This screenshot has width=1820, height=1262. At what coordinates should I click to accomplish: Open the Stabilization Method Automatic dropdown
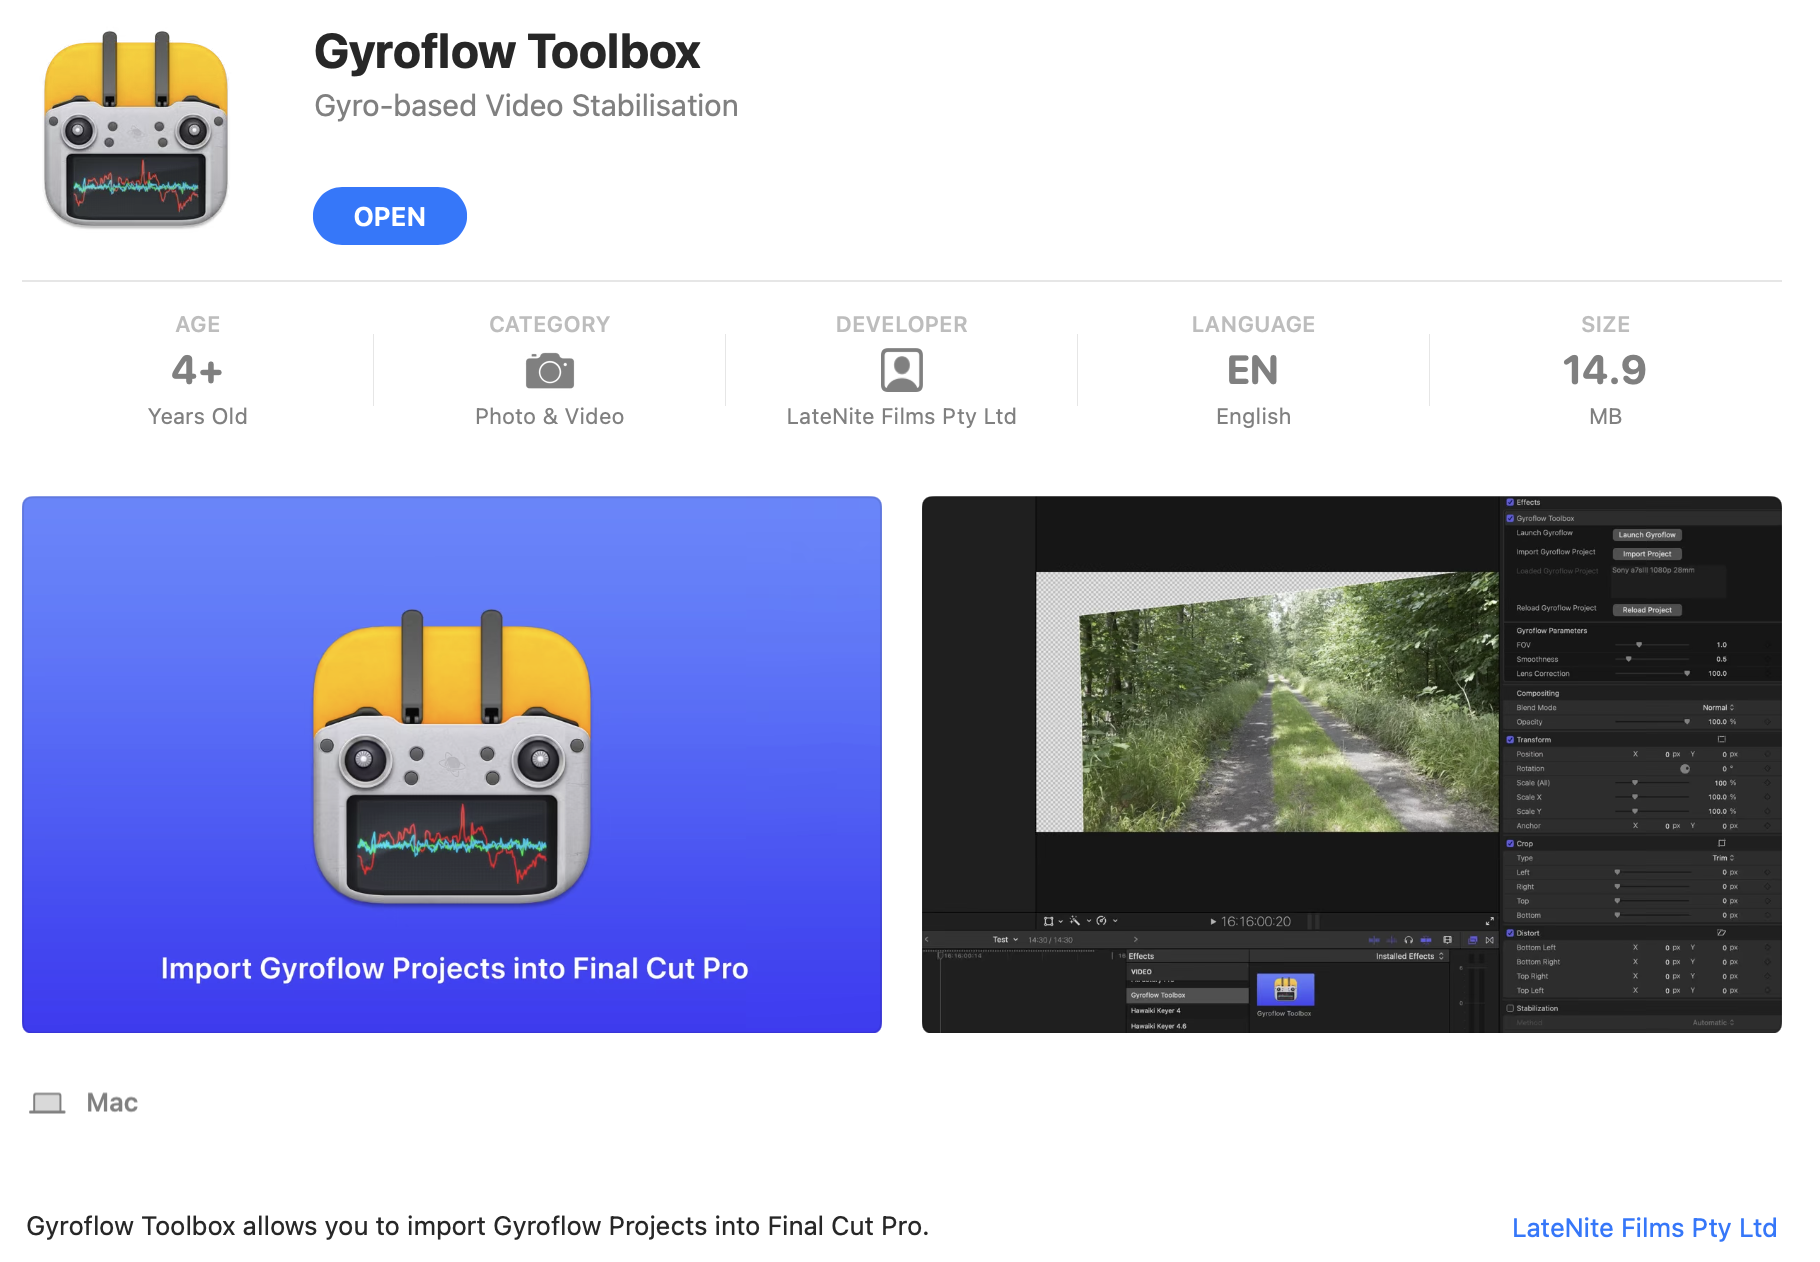tap(1713, 1023)
